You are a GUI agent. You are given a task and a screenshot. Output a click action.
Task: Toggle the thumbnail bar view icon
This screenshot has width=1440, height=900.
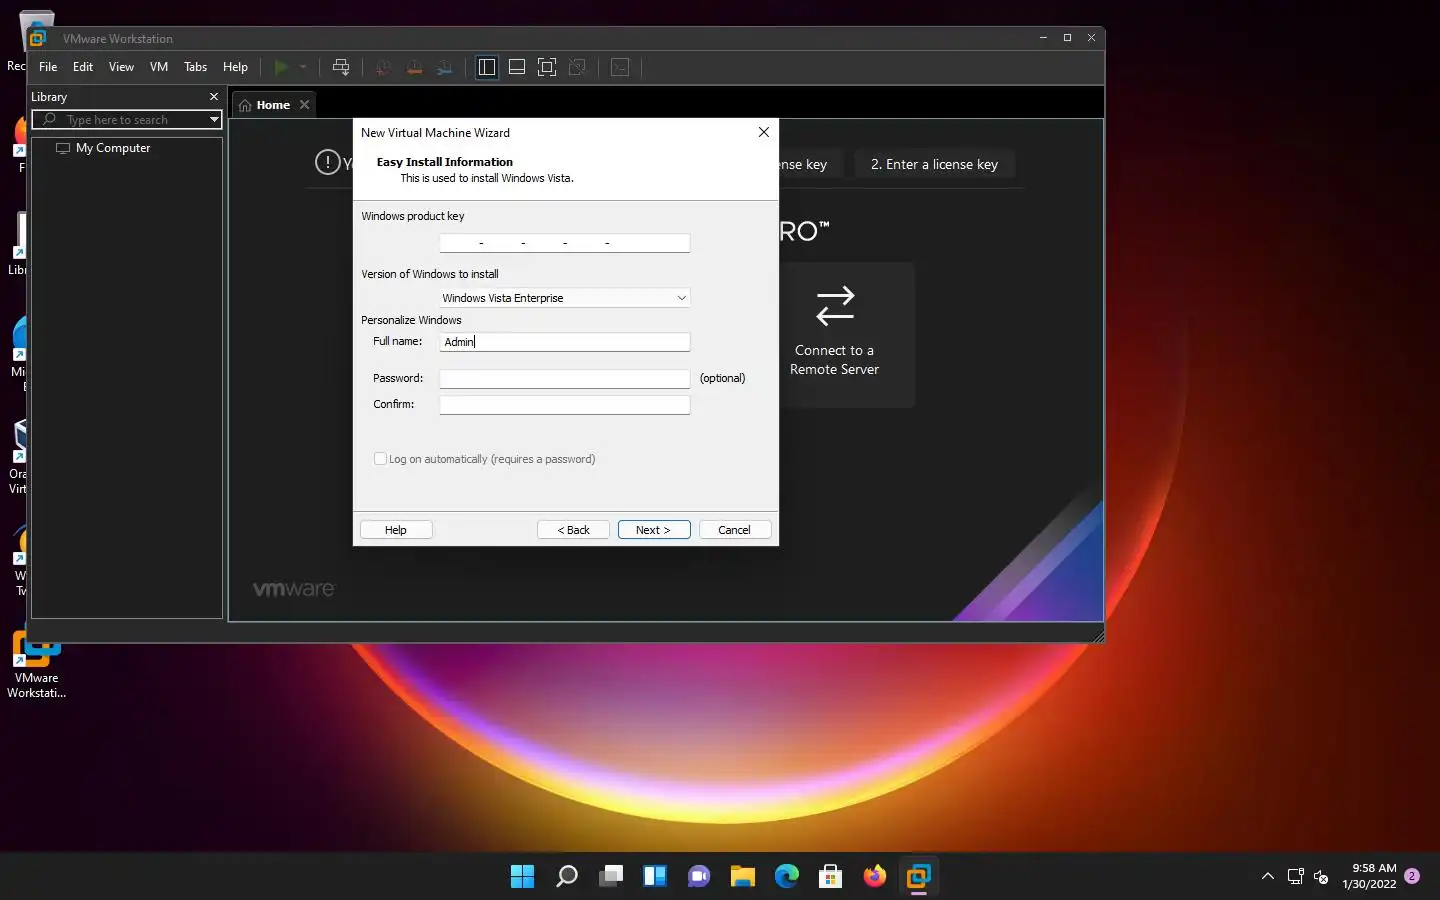pos(517,67)
